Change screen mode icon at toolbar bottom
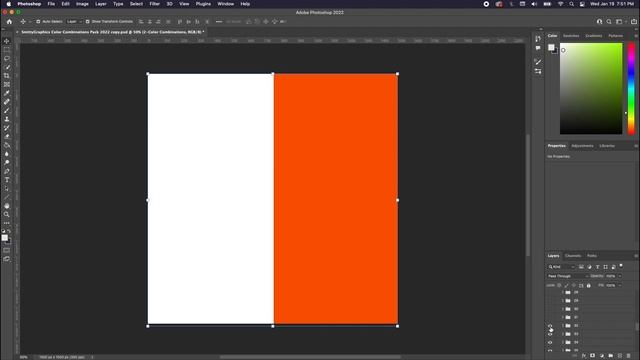This screenshot has width=640, height=360. (7, 259)
